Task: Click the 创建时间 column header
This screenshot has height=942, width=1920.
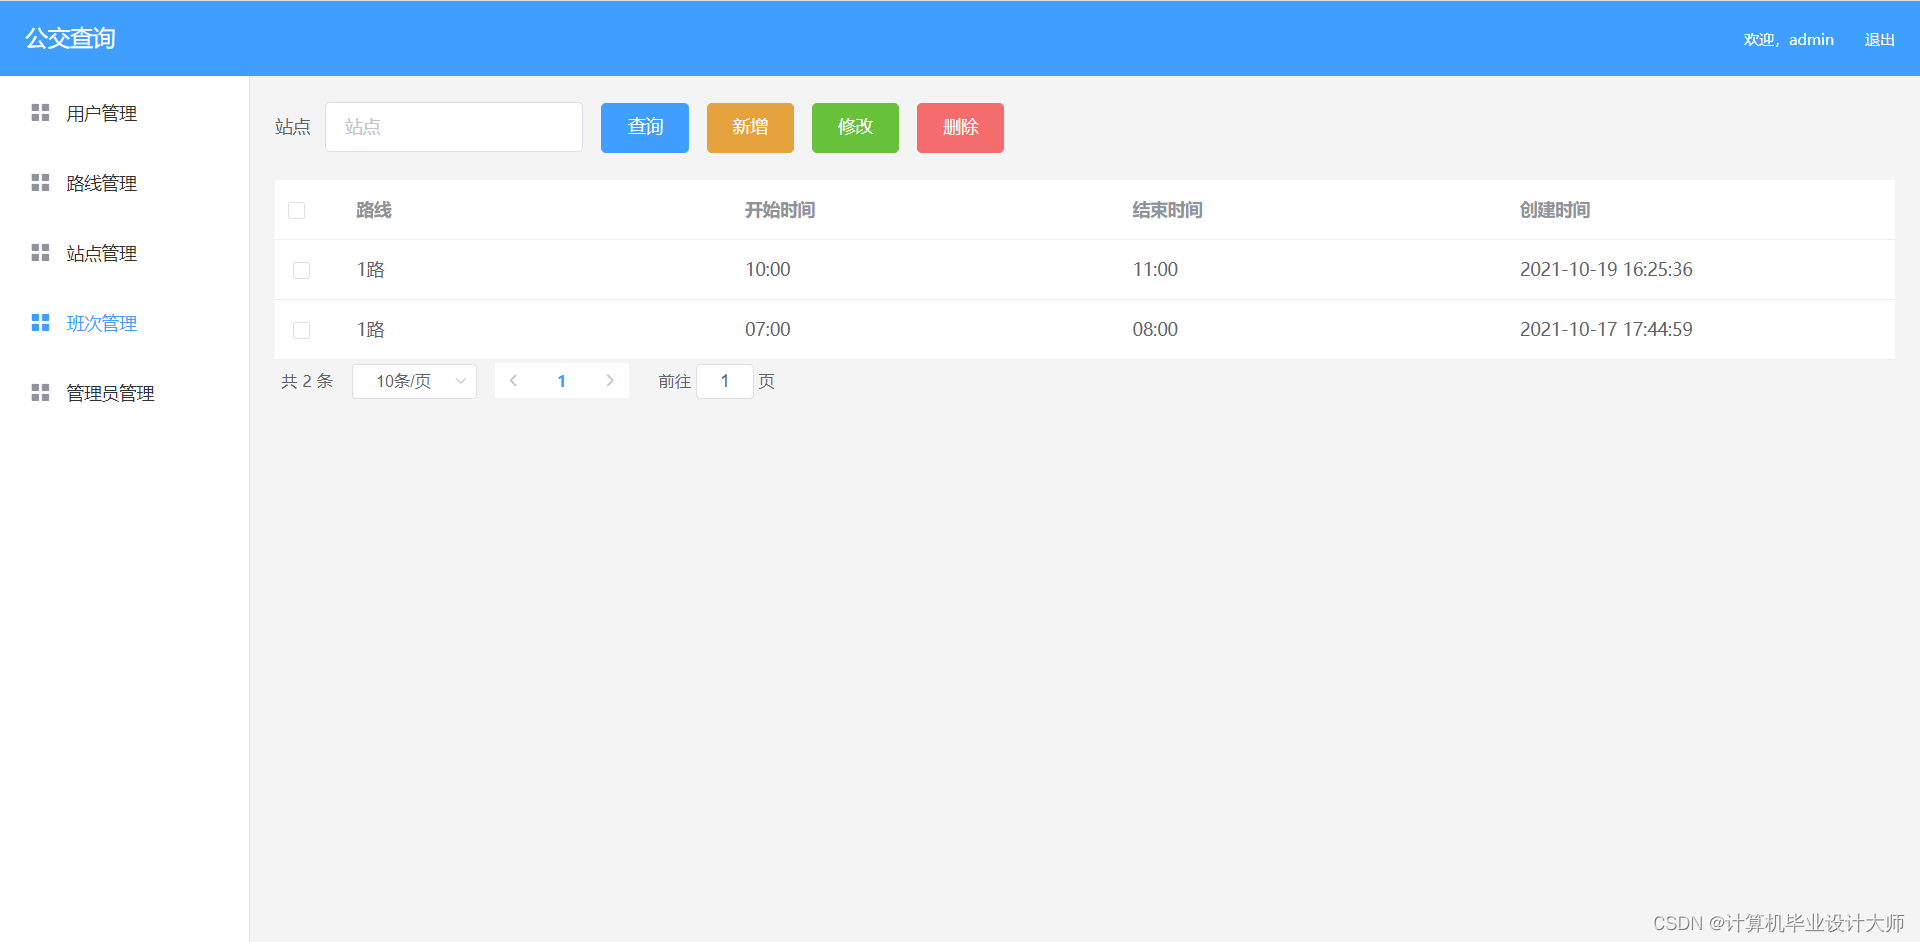Action: (x=1555, y=210)
